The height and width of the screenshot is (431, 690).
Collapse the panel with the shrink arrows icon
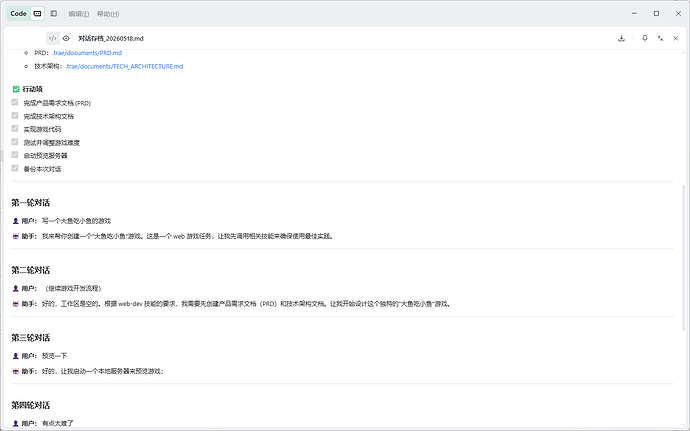(x=660, y=38)
